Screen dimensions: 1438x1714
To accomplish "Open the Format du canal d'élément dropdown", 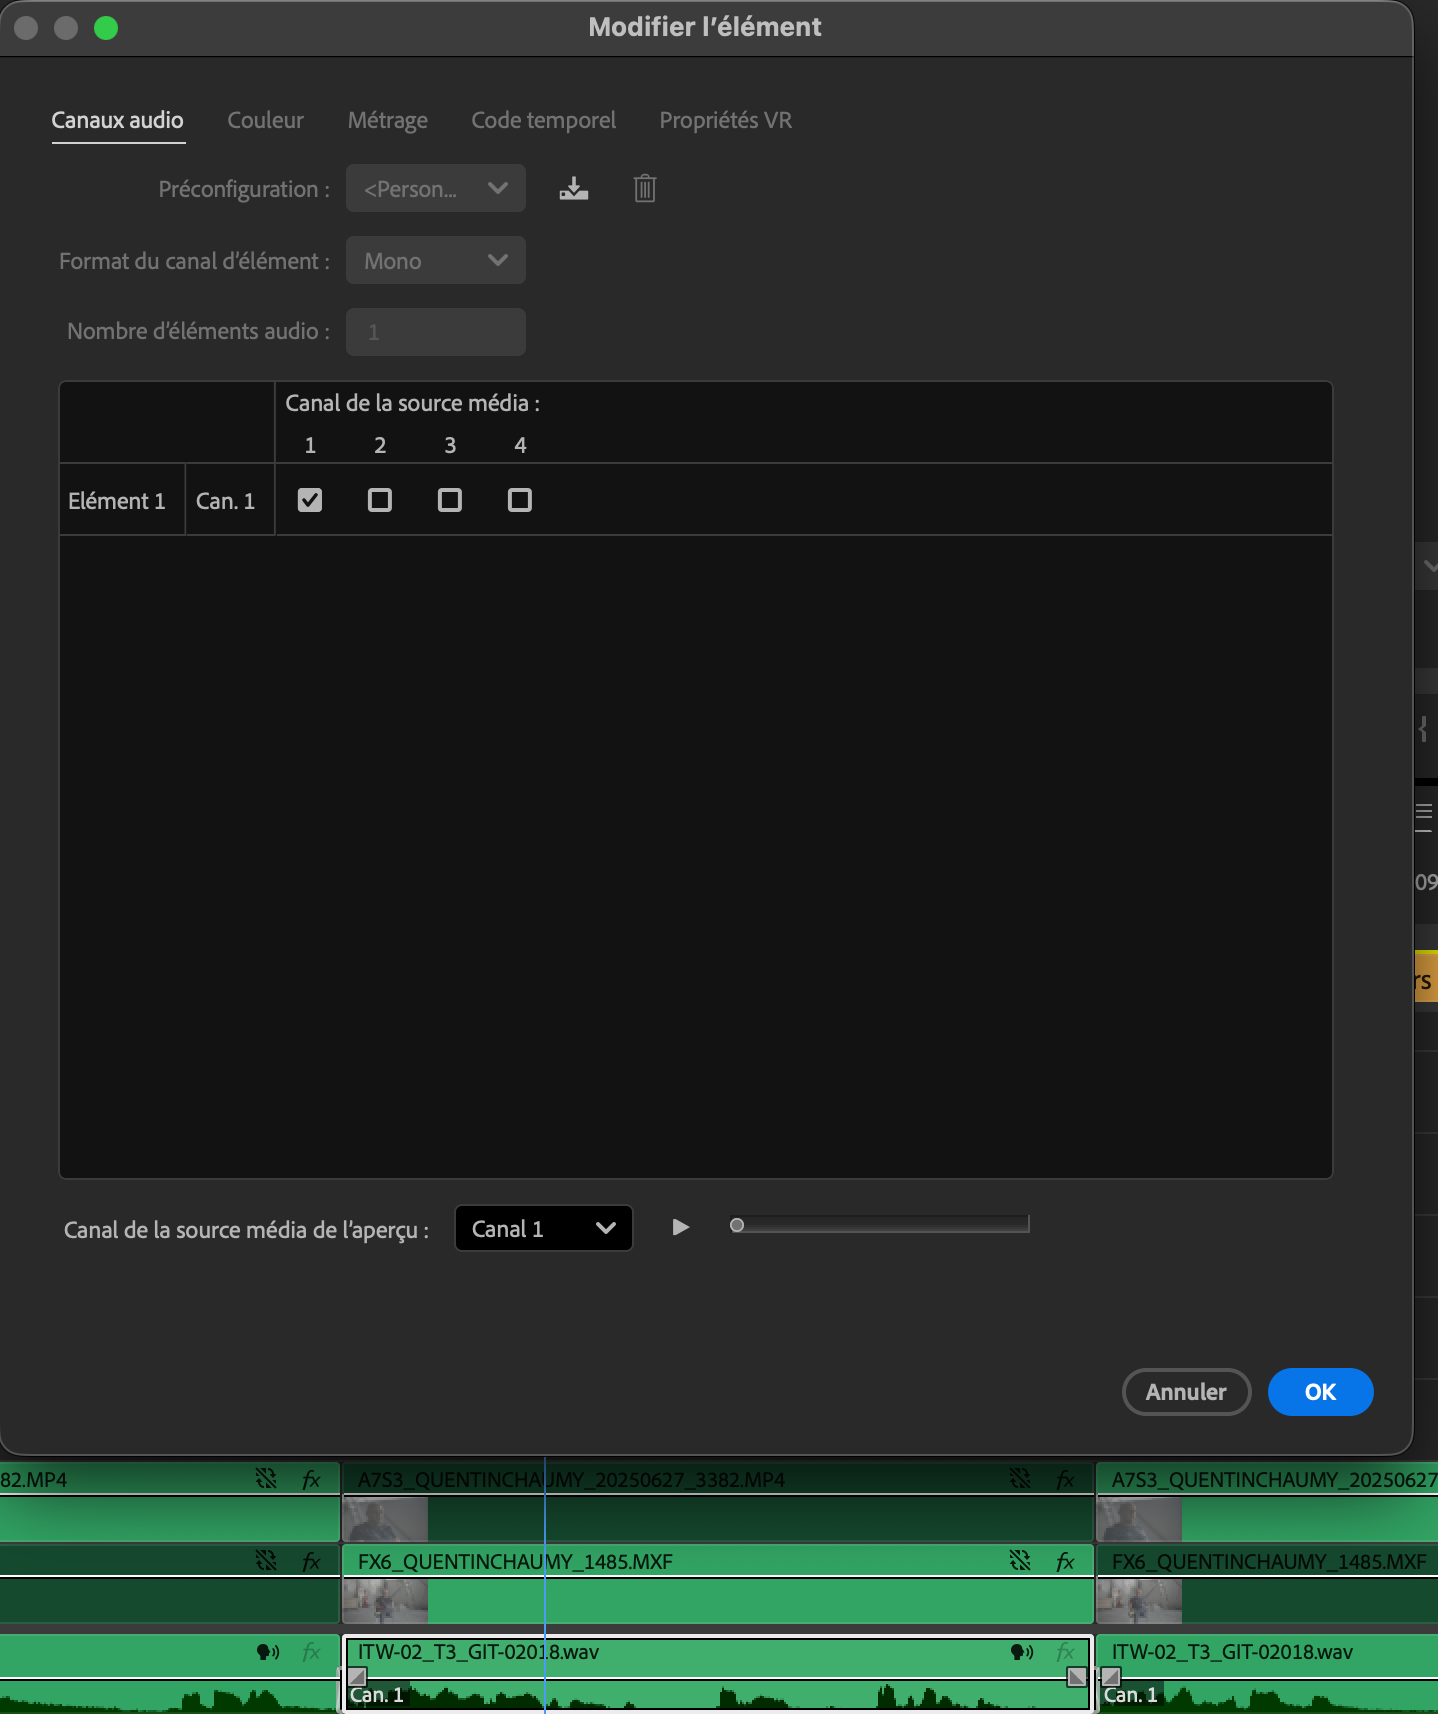I will (436, 260).
